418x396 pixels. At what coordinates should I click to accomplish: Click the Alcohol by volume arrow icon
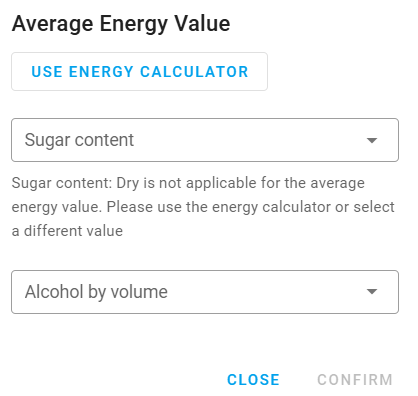[372, 292]
